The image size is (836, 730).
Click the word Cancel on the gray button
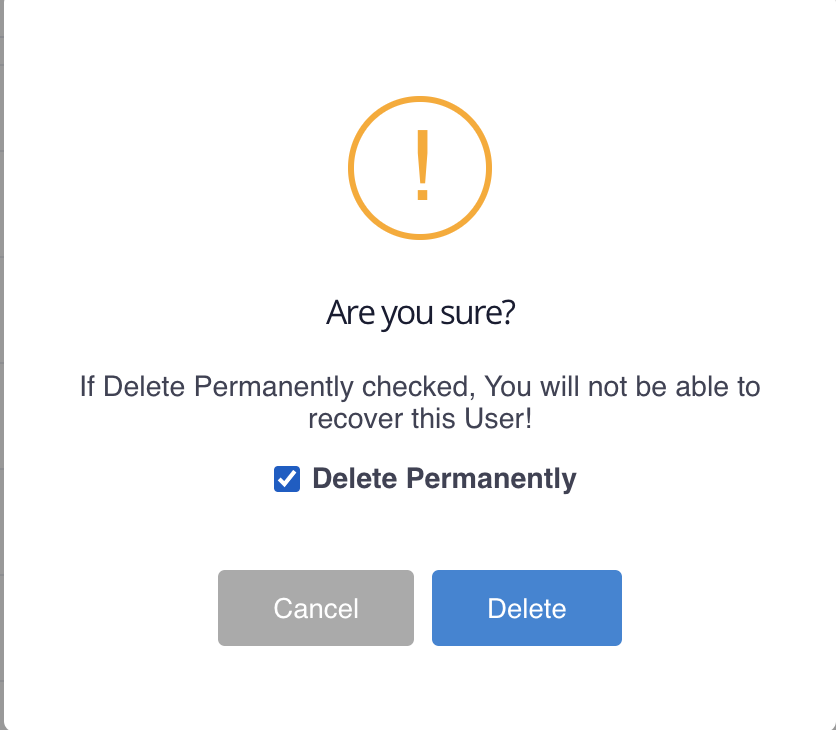(315, 607)
